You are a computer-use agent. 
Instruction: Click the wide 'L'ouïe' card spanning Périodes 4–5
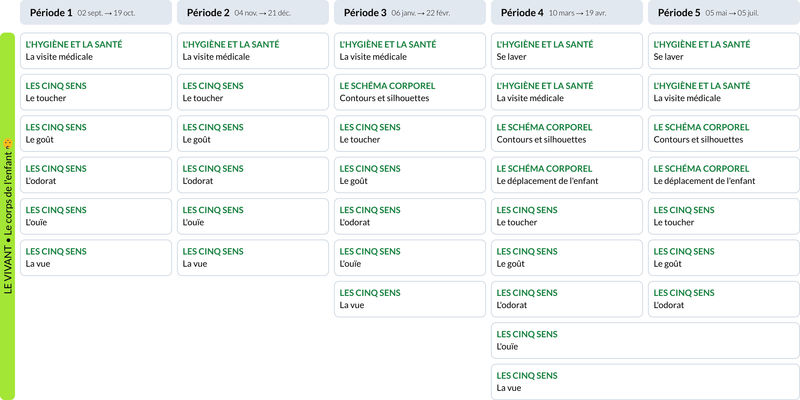click(645, 340)
